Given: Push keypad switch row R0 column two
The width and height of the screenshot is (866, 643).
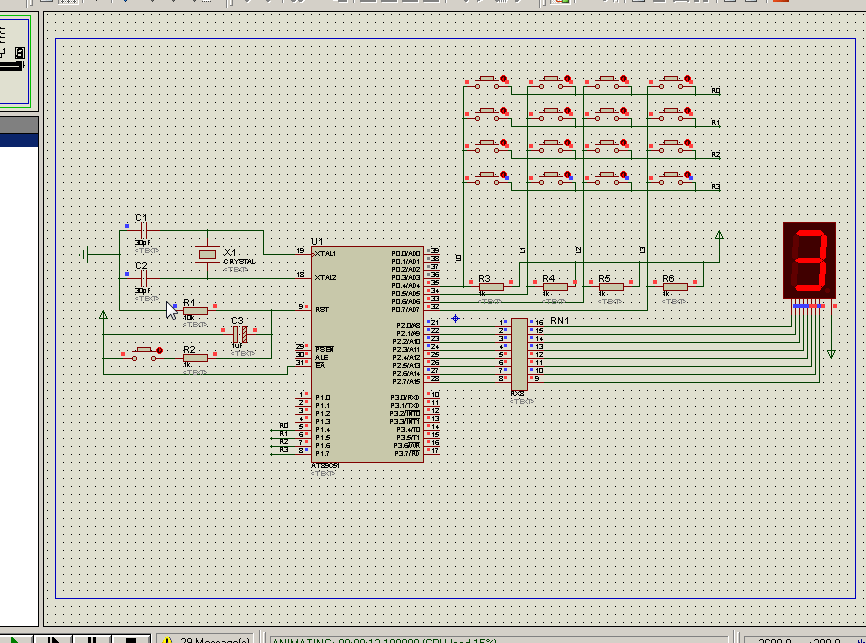Looking at the screenshot, I should point(551,82).
